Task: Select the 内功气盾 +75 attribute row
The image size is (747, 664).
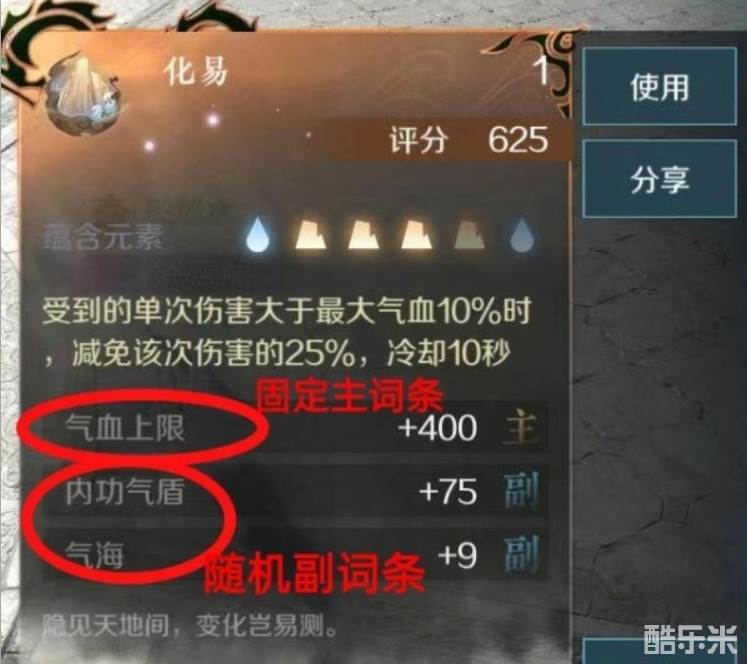Action: point(295,491)
